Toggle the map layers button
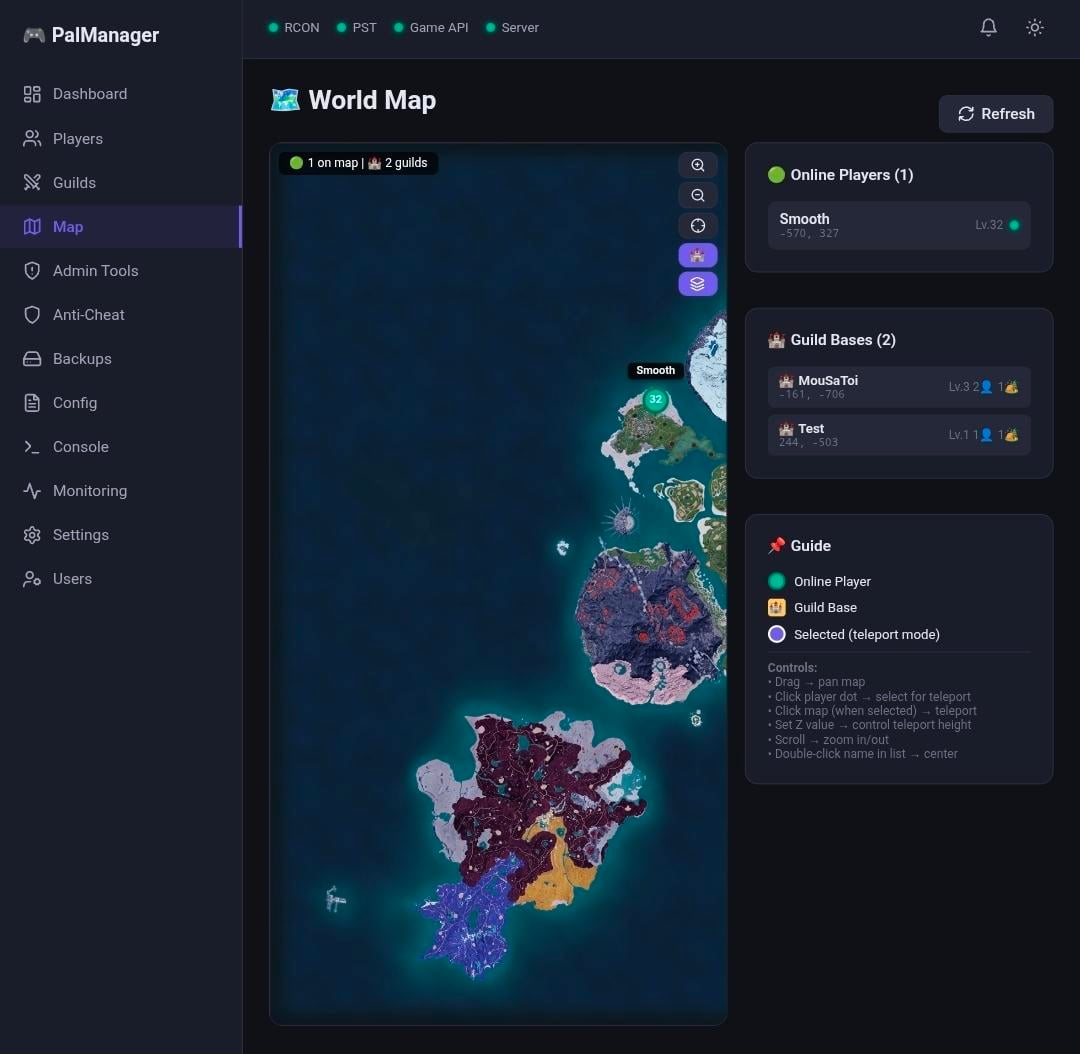Screen dimensions: 1080x1054 698,284
